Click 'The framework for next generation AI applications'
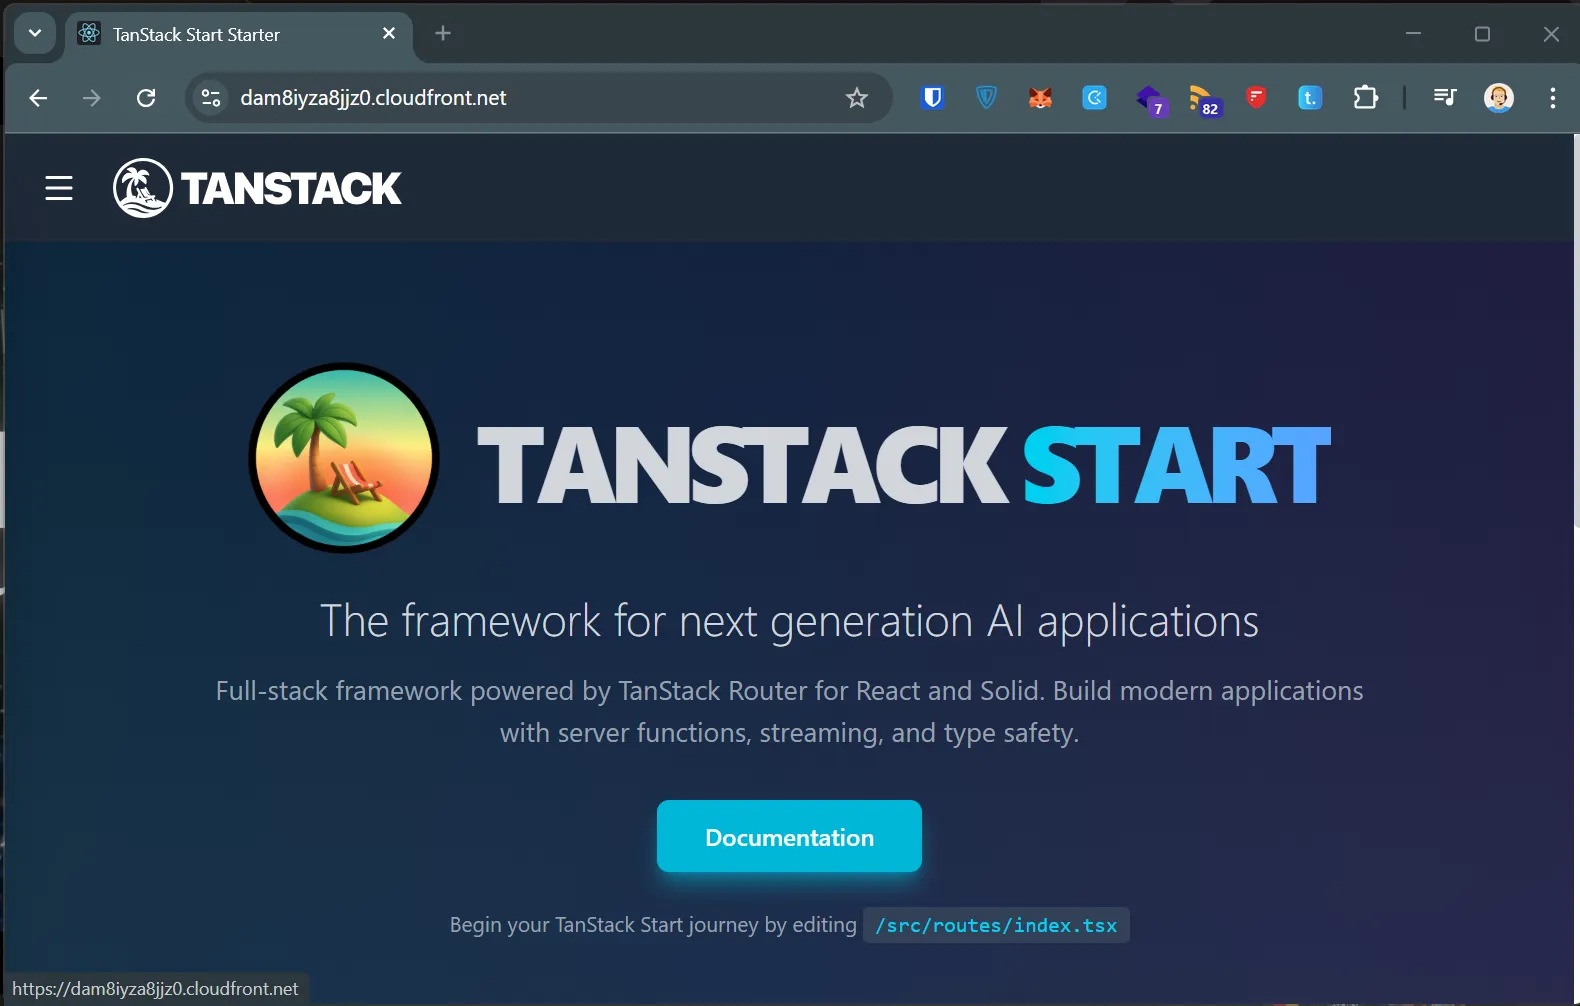 (x=789, y=621)
